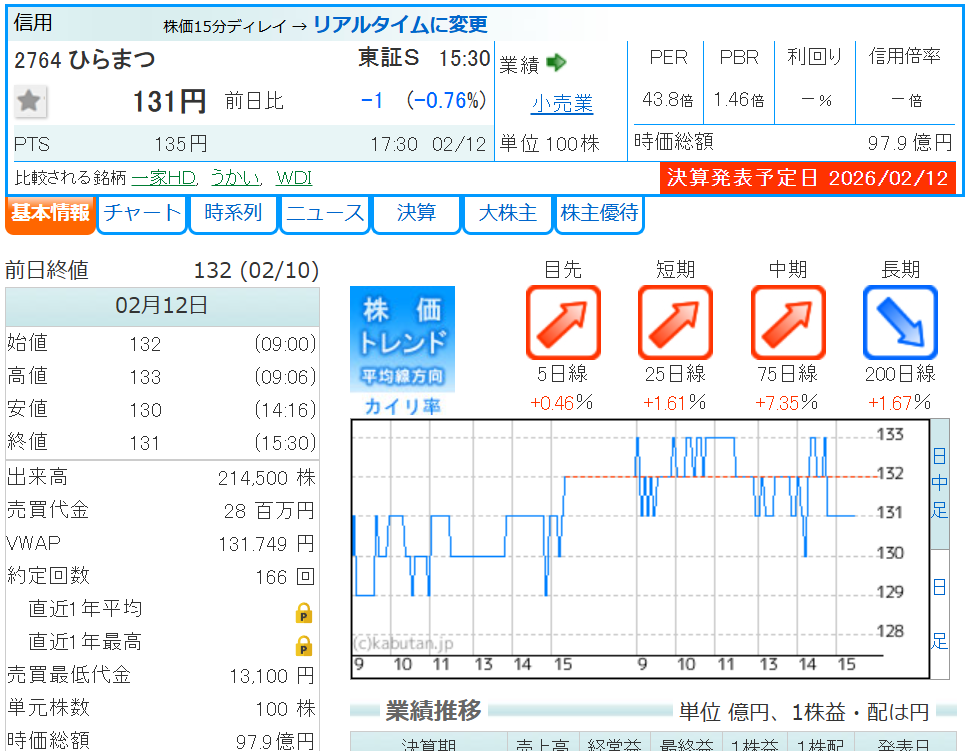971x751 pixels.
Task: Click the PER value 43.8倍
Action: point(668,99)
